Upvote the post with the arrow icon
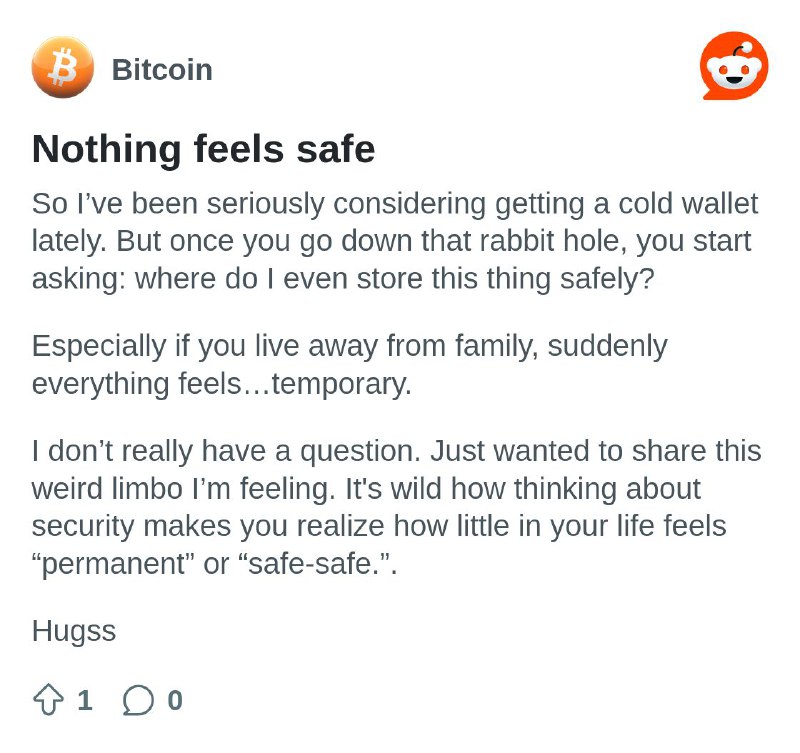This screenshot has width=800, height=753. (x=48, y=699)
